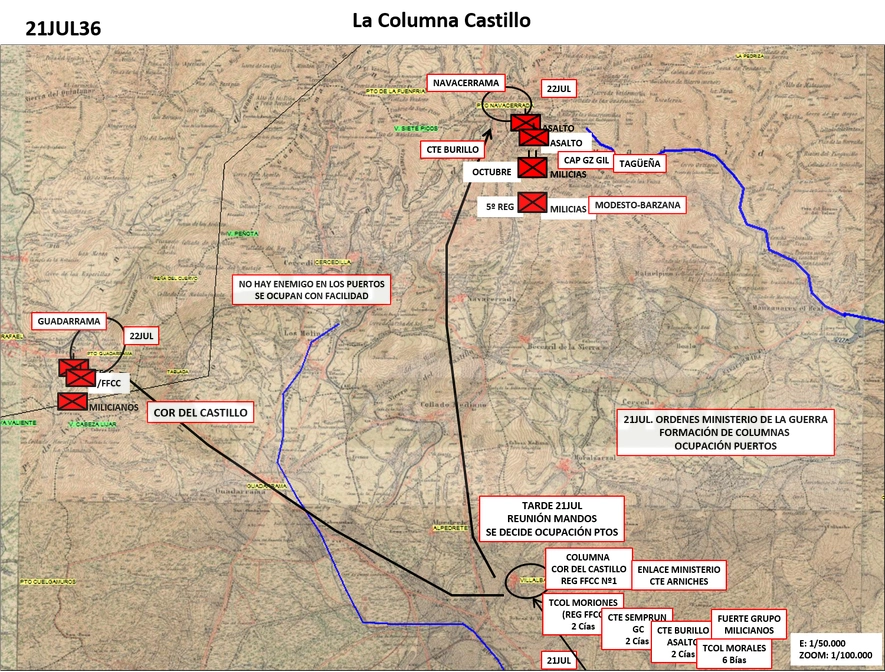
Task: Click the red unit symbol beside 5º REG
Action: coord(532,203)
